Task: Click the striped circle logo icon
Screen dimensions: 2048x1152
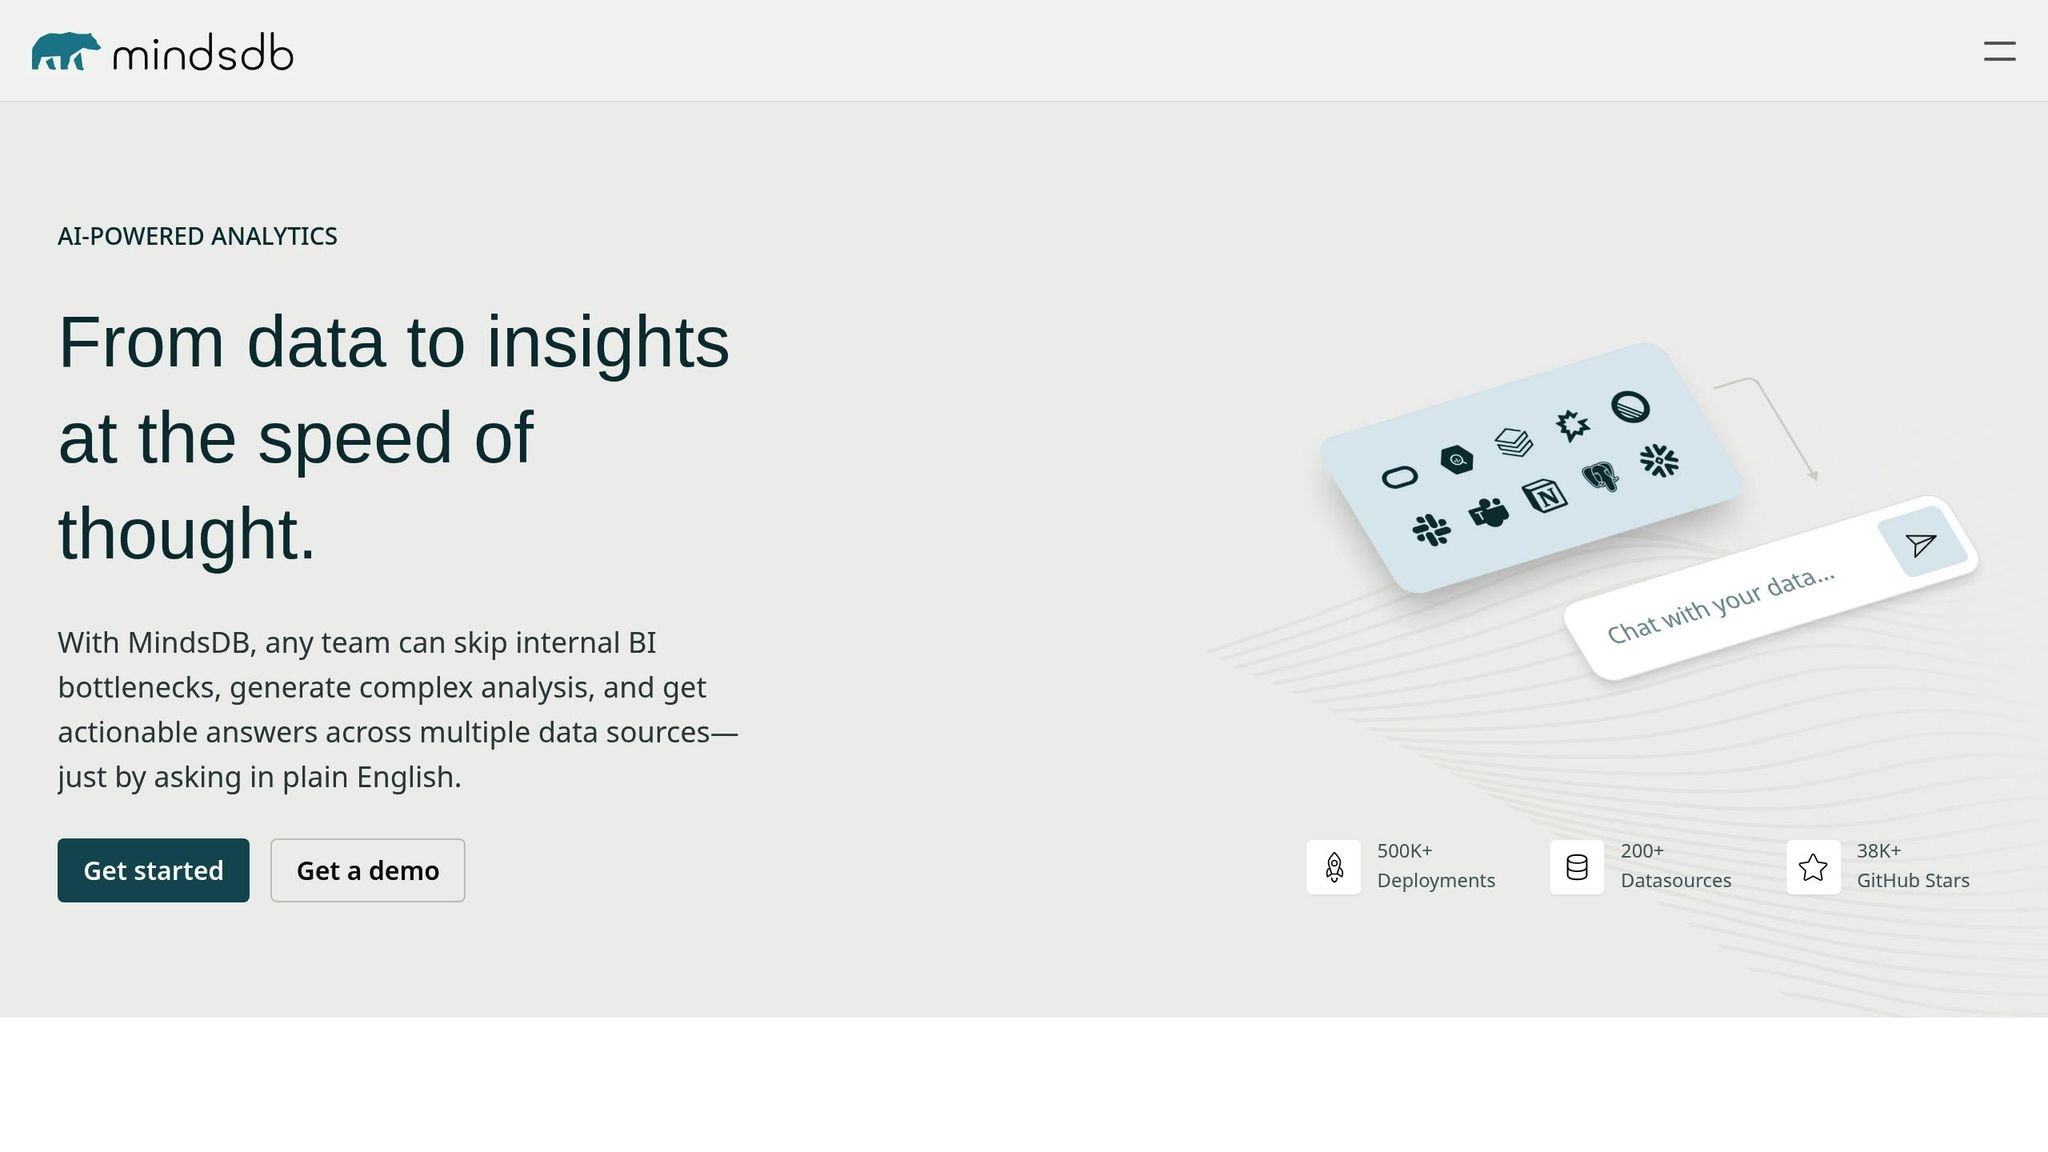Action: tap(1630, 407)
